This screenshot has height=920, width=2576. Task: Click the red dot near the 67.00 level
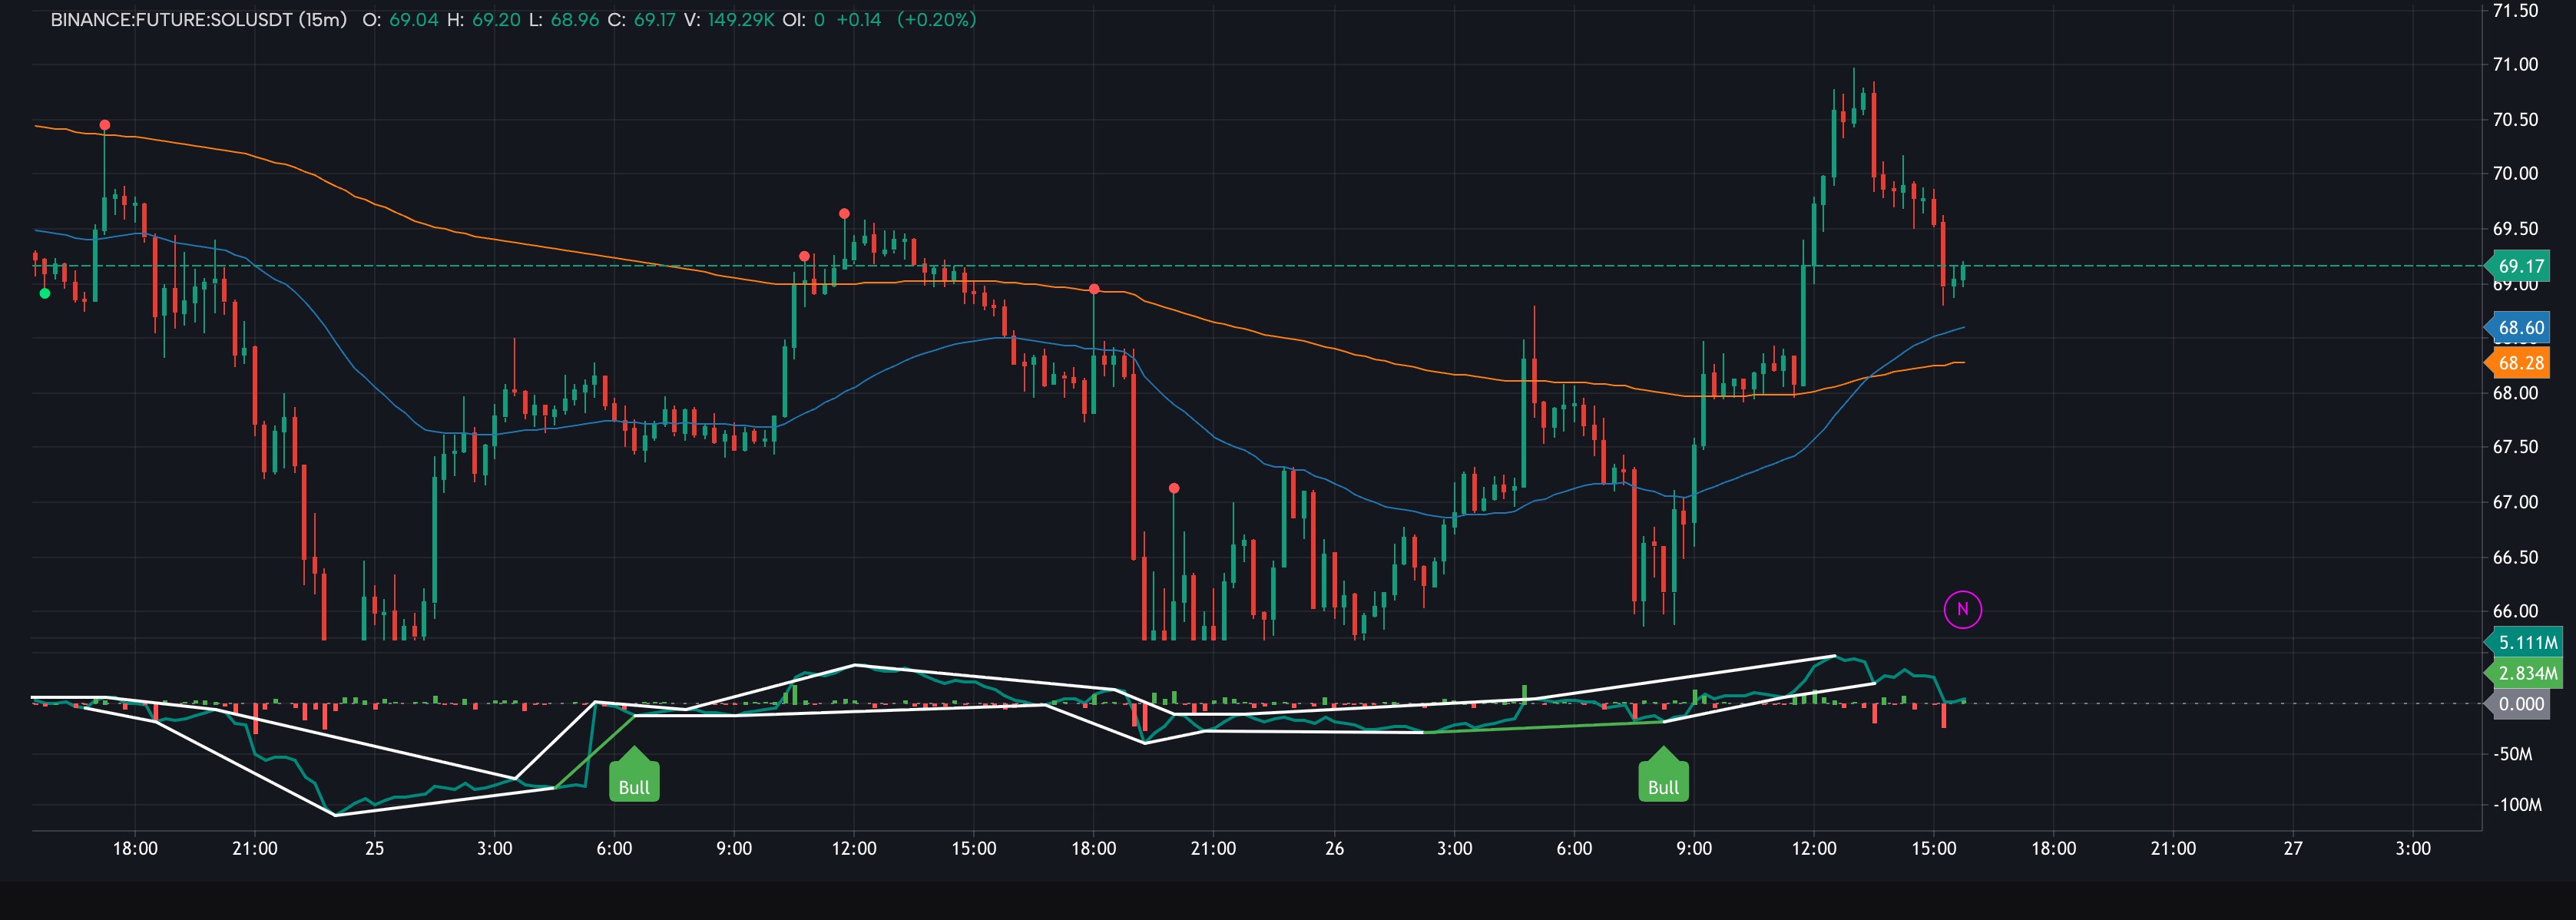(x=1174, y=488)
